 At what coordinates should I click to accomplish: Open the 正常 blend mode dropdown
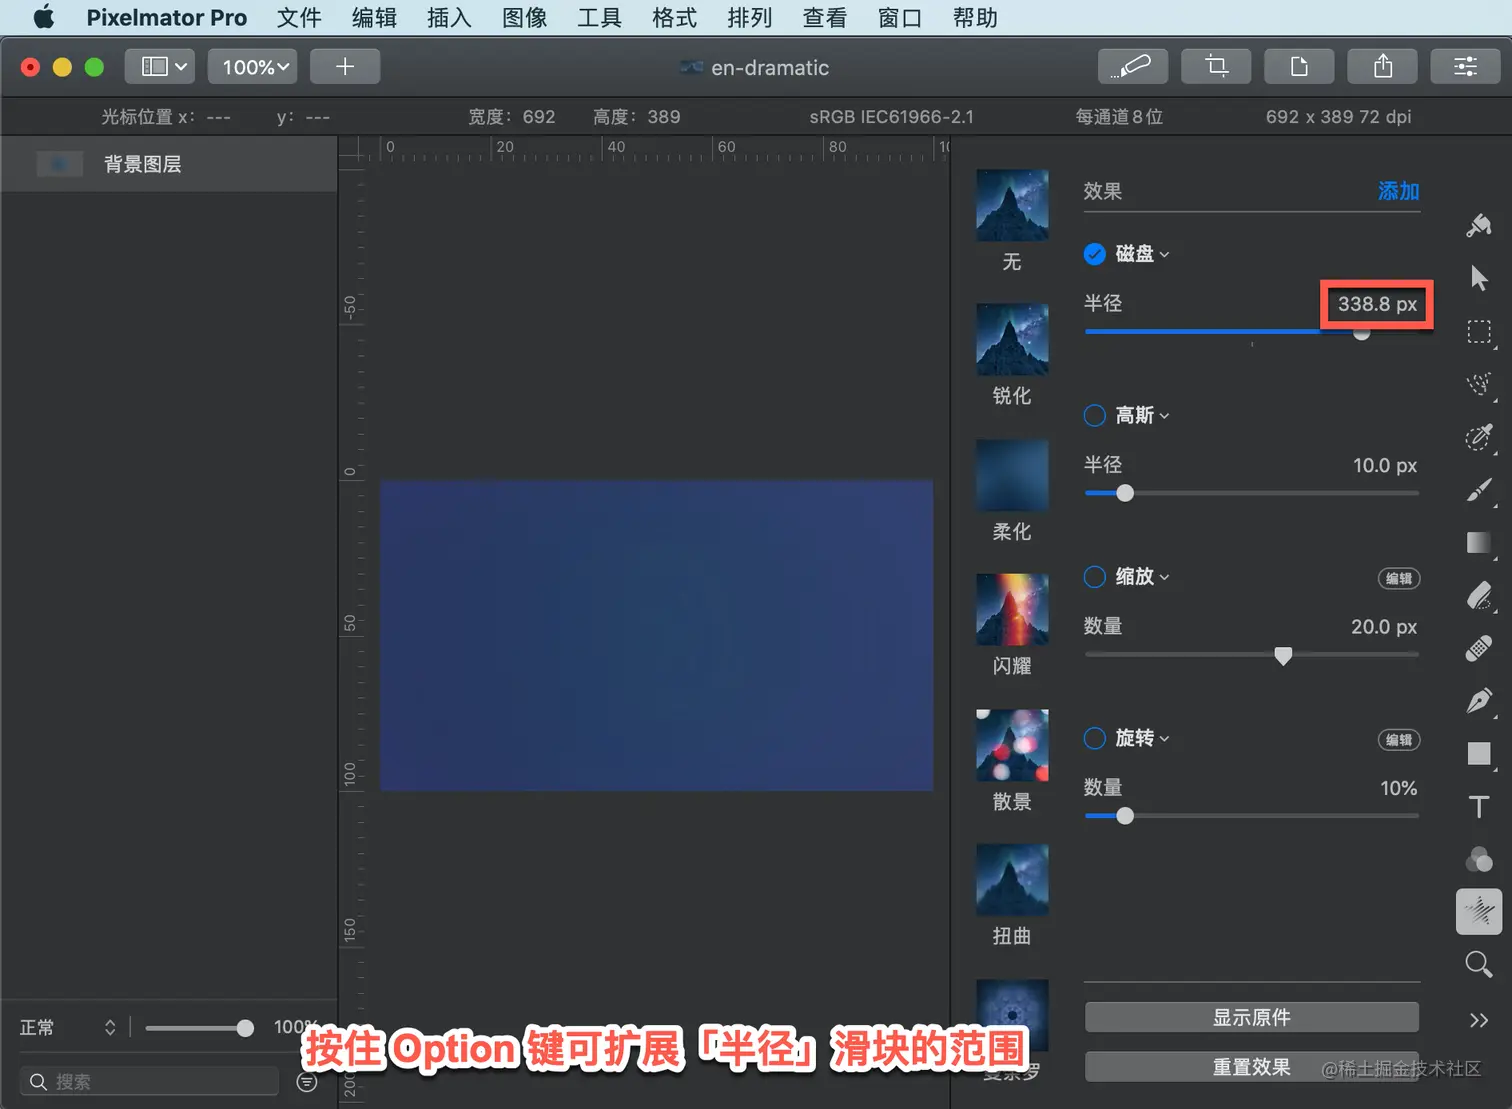68,1027
